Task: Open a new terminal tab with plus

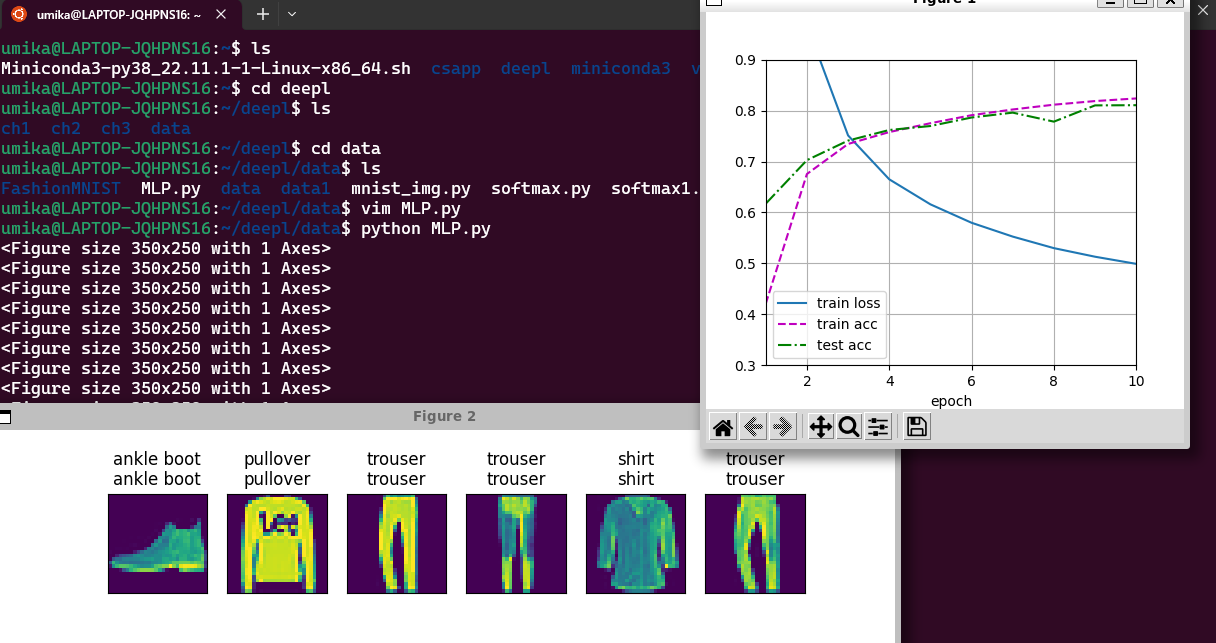Action: (x=262, y=15)
